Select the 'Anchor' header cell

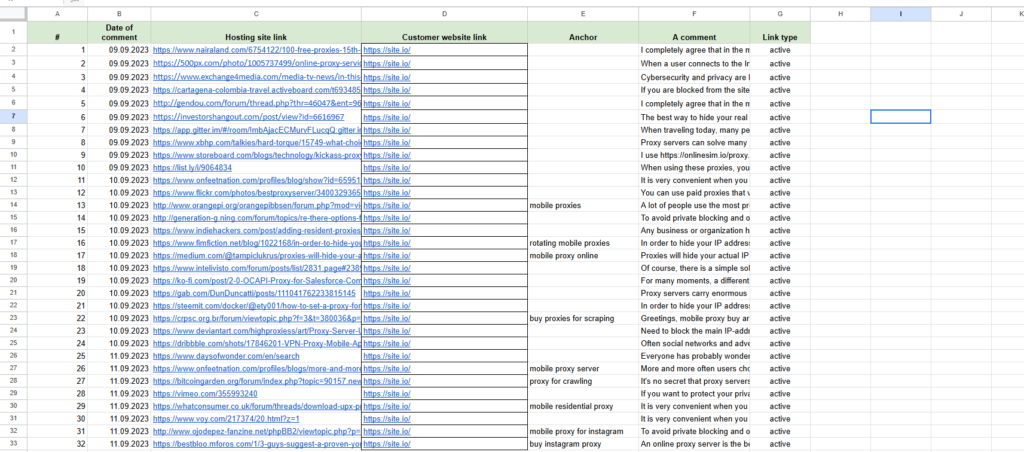(583, 37)
